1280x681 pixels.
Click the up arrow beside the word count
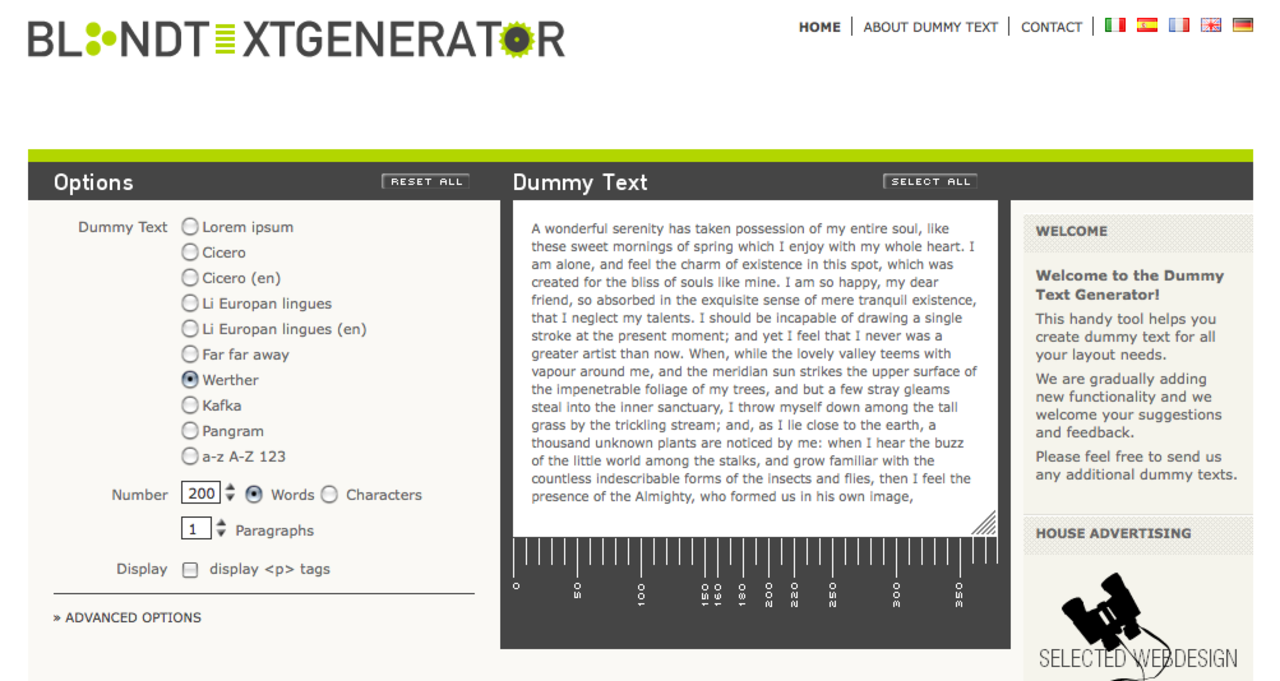[x=230, y=489]
